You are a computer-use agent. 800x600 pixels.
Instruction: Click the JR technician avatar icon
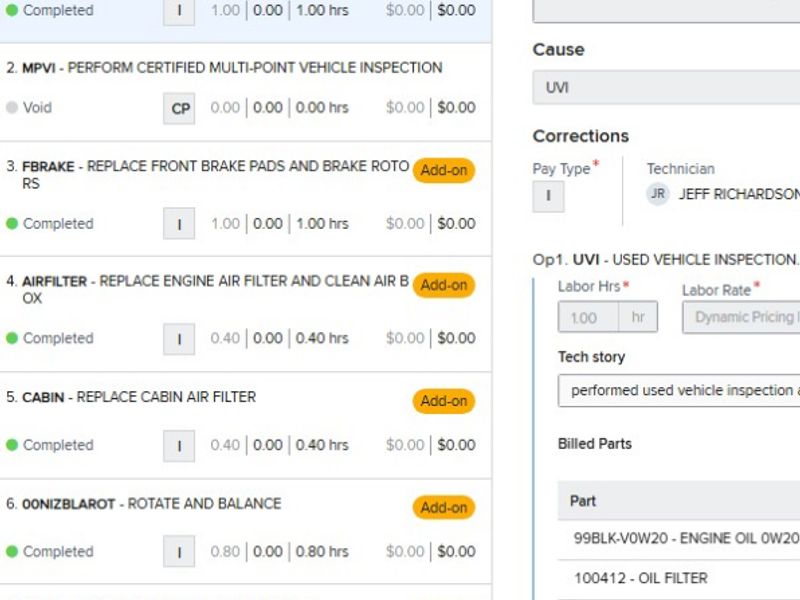[658, 194]
